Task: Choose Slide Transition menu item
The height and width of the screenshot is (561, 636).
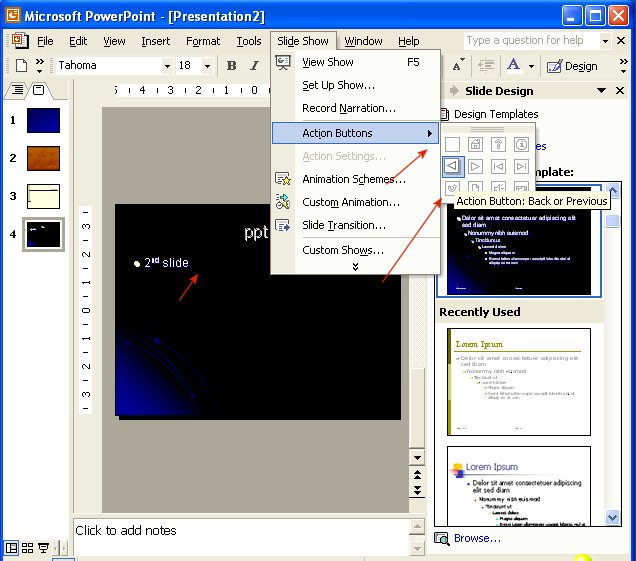Action: (355, 225)
